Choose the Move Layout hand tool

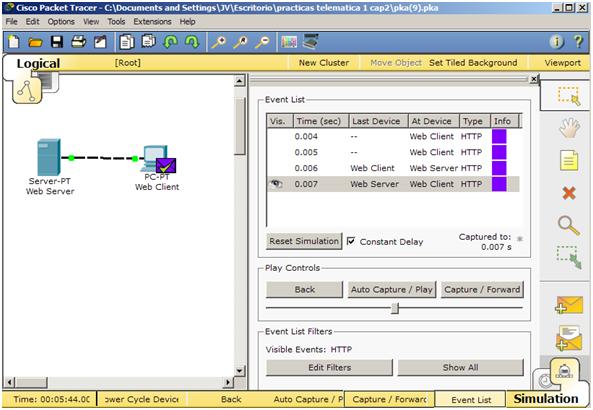click(569, 127)
